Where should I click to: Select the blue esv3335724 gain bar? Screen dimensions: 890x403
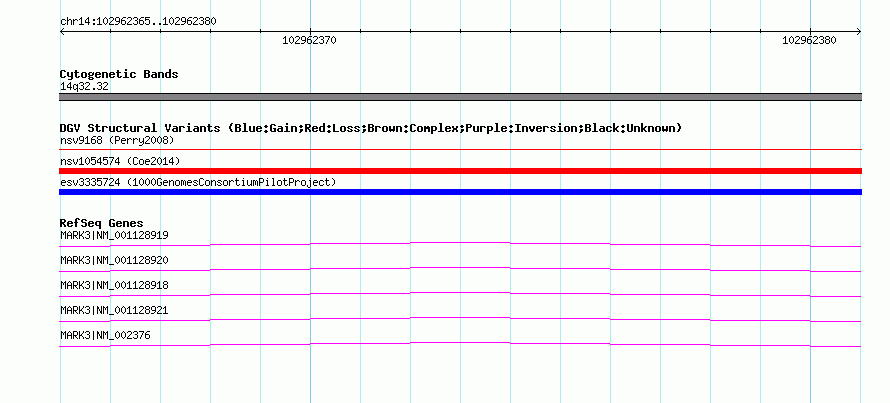460,192
